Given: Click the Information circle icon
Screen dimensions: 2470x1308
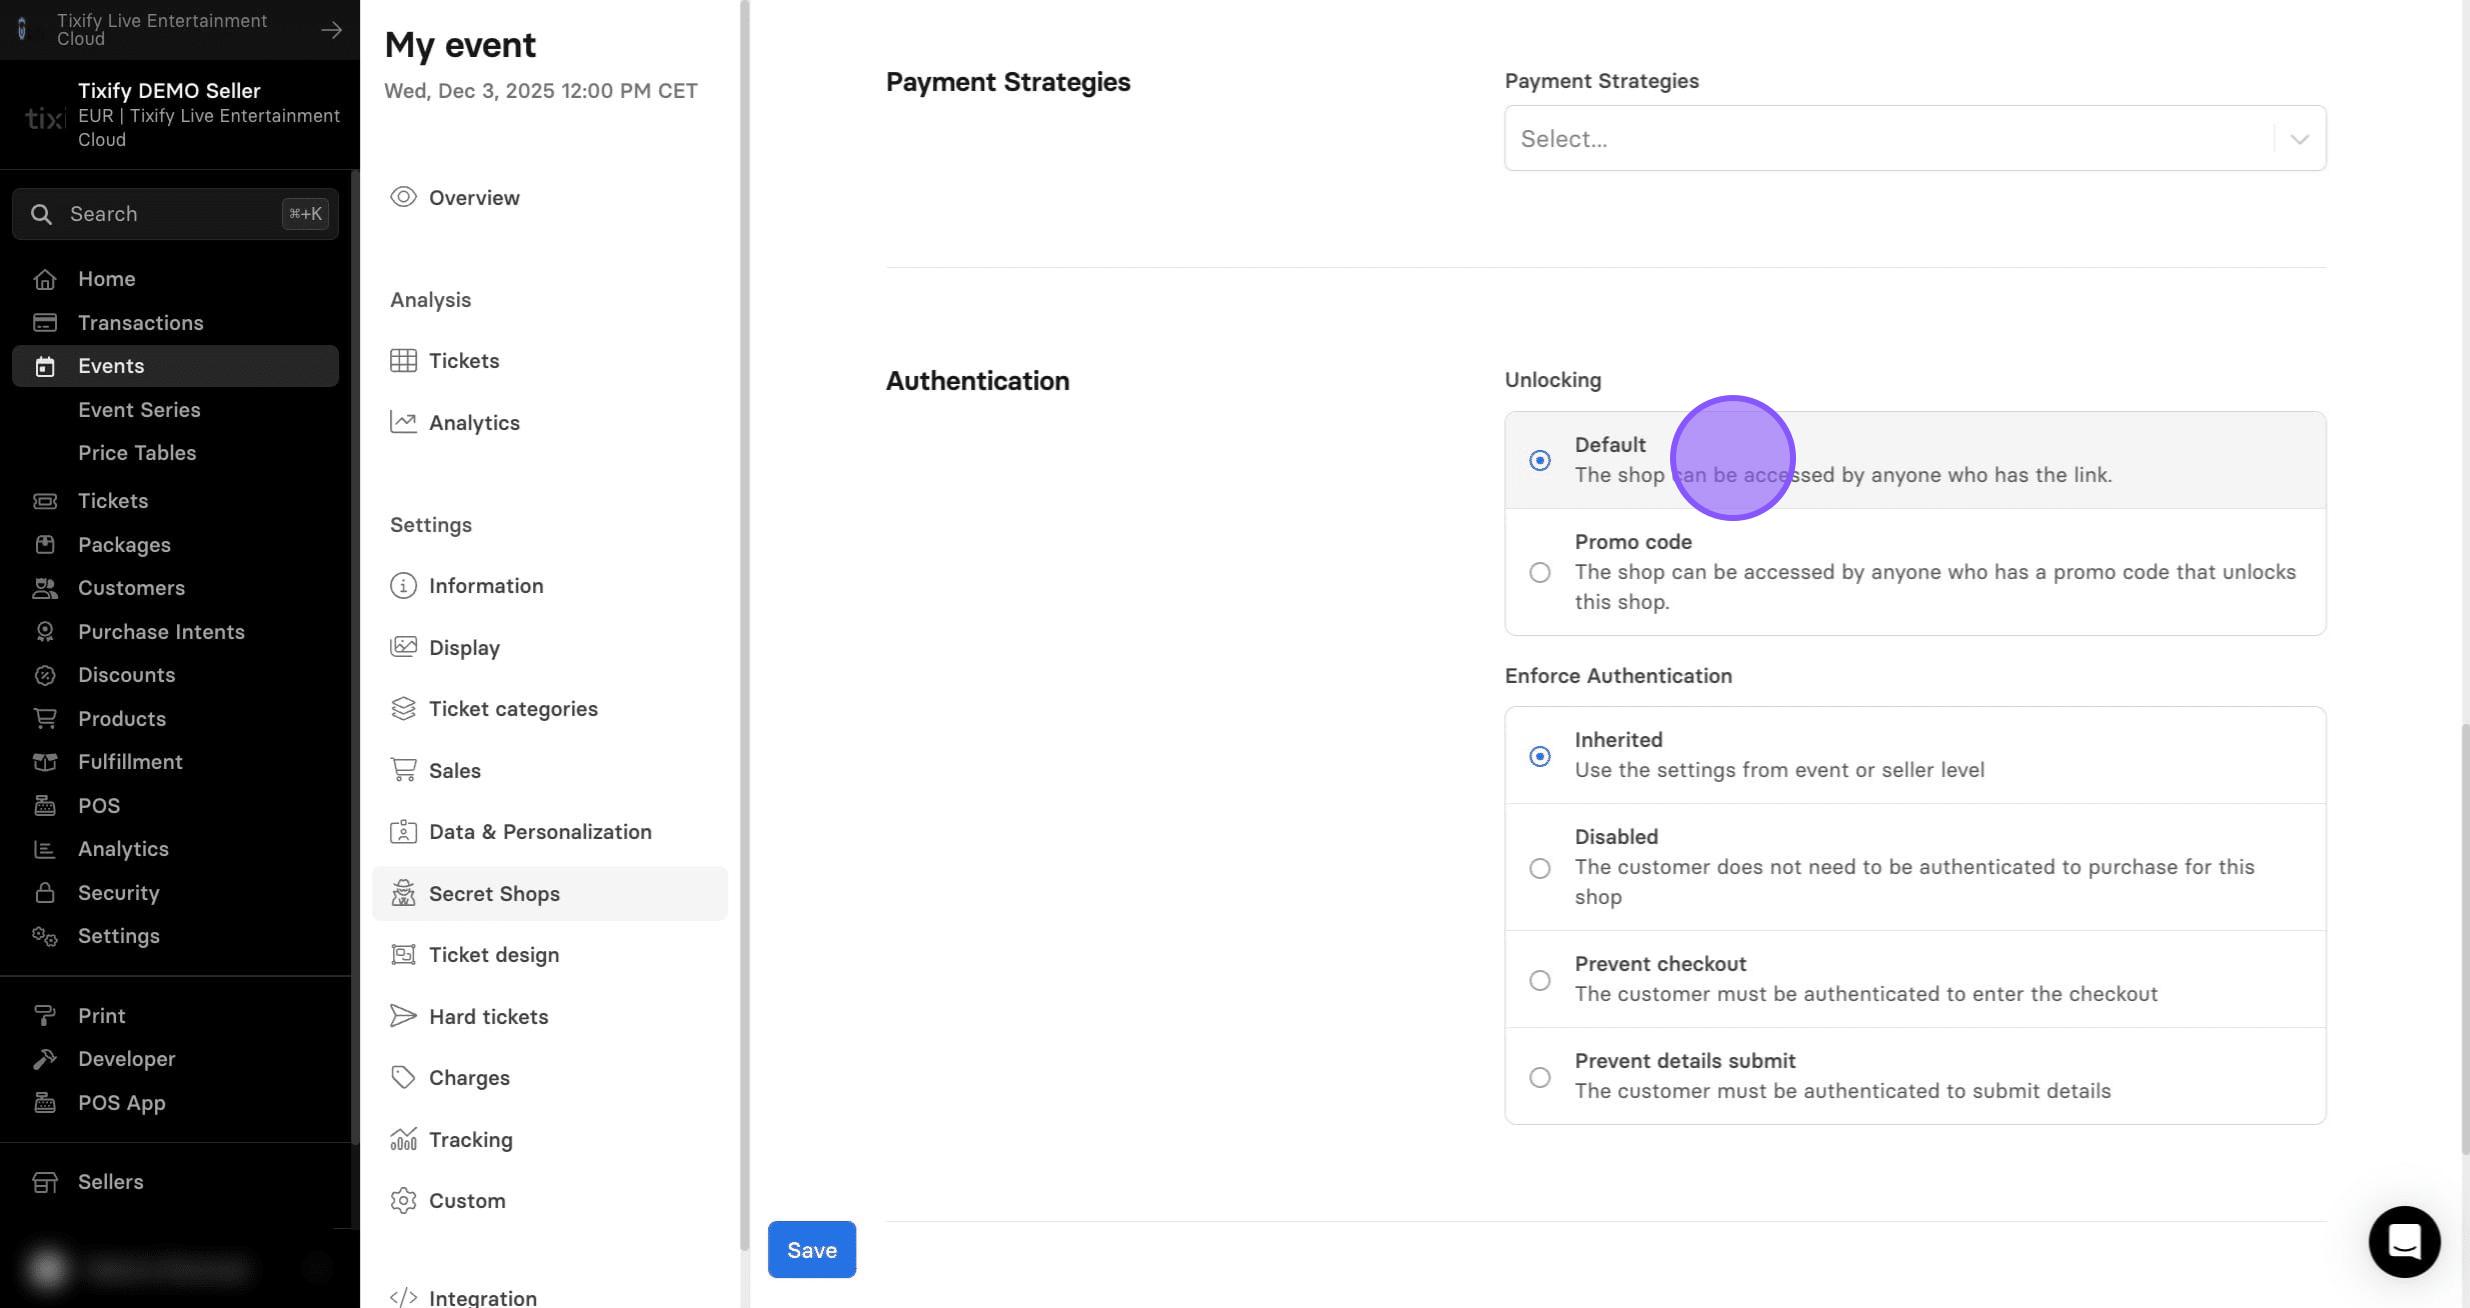Looking at the screenshot, I should [403, 586].
